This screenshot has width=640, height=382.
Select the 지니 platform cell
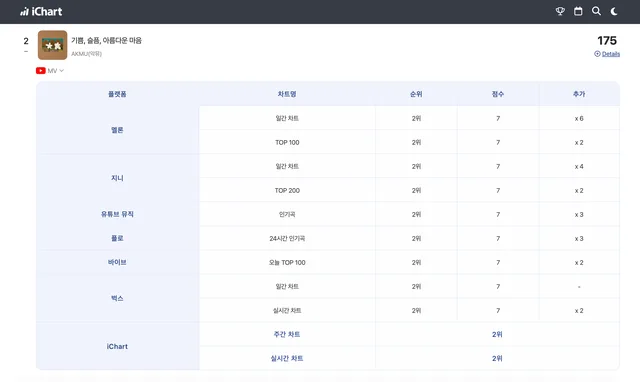(x=117, y=178)
